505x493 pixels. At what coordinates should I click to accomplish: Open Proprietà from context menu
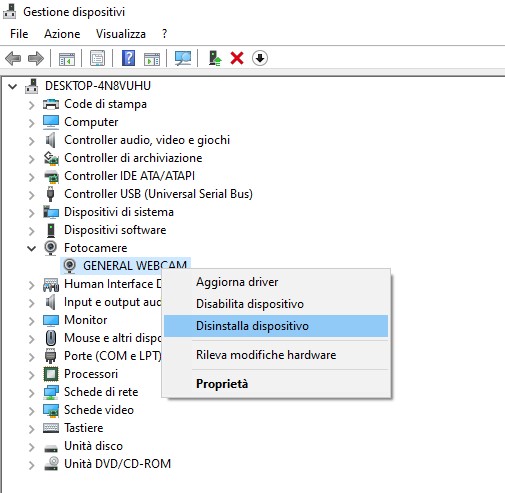[x=276, y=384]
